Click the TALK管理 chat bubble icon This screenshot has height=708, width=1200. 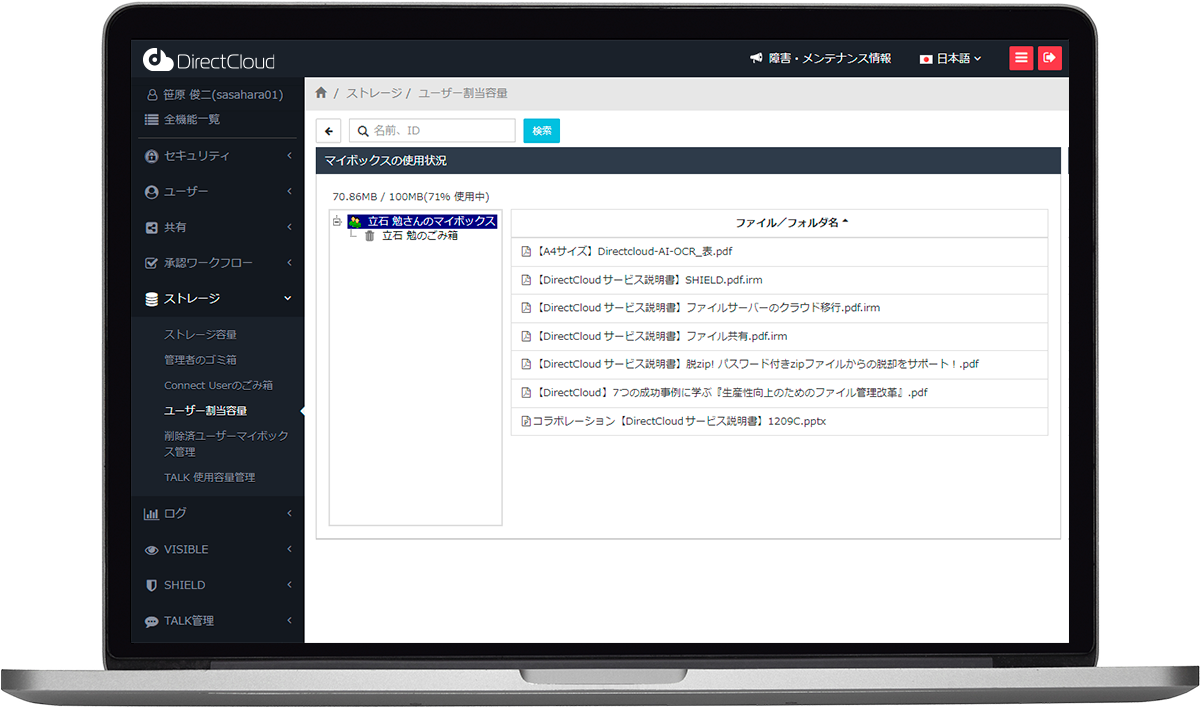pyautogui.click(x=151, y=621)
